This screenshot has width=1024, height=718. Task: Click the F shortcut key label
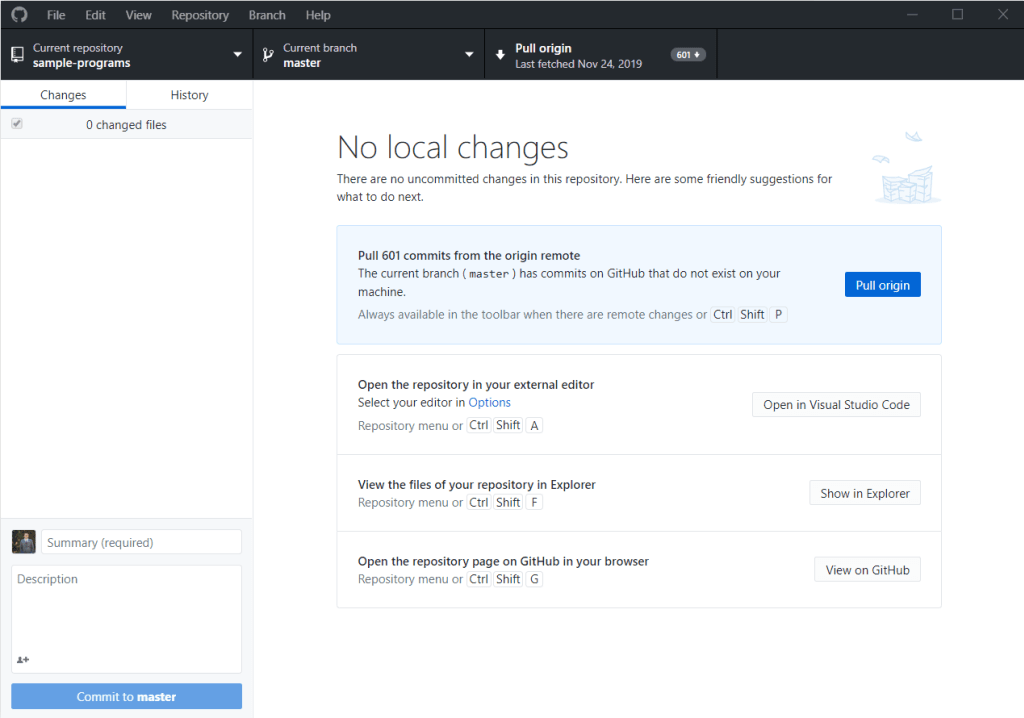point(534,502)
